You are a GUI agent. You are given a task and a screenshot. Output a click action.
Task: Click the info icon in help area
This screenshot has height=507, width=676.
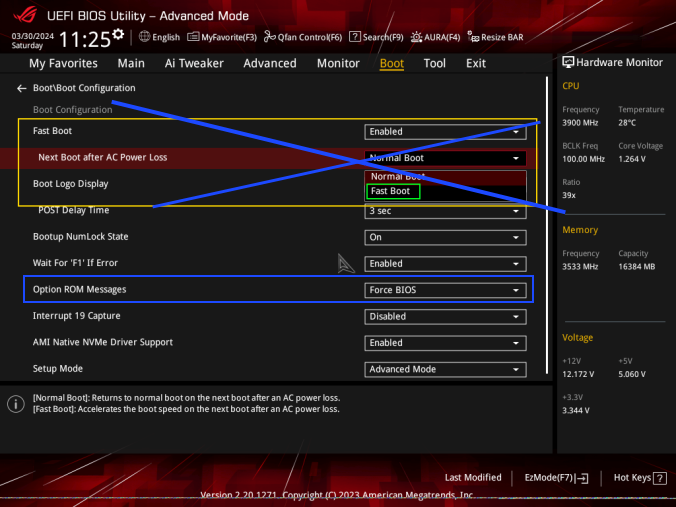[x=16, y=404]
